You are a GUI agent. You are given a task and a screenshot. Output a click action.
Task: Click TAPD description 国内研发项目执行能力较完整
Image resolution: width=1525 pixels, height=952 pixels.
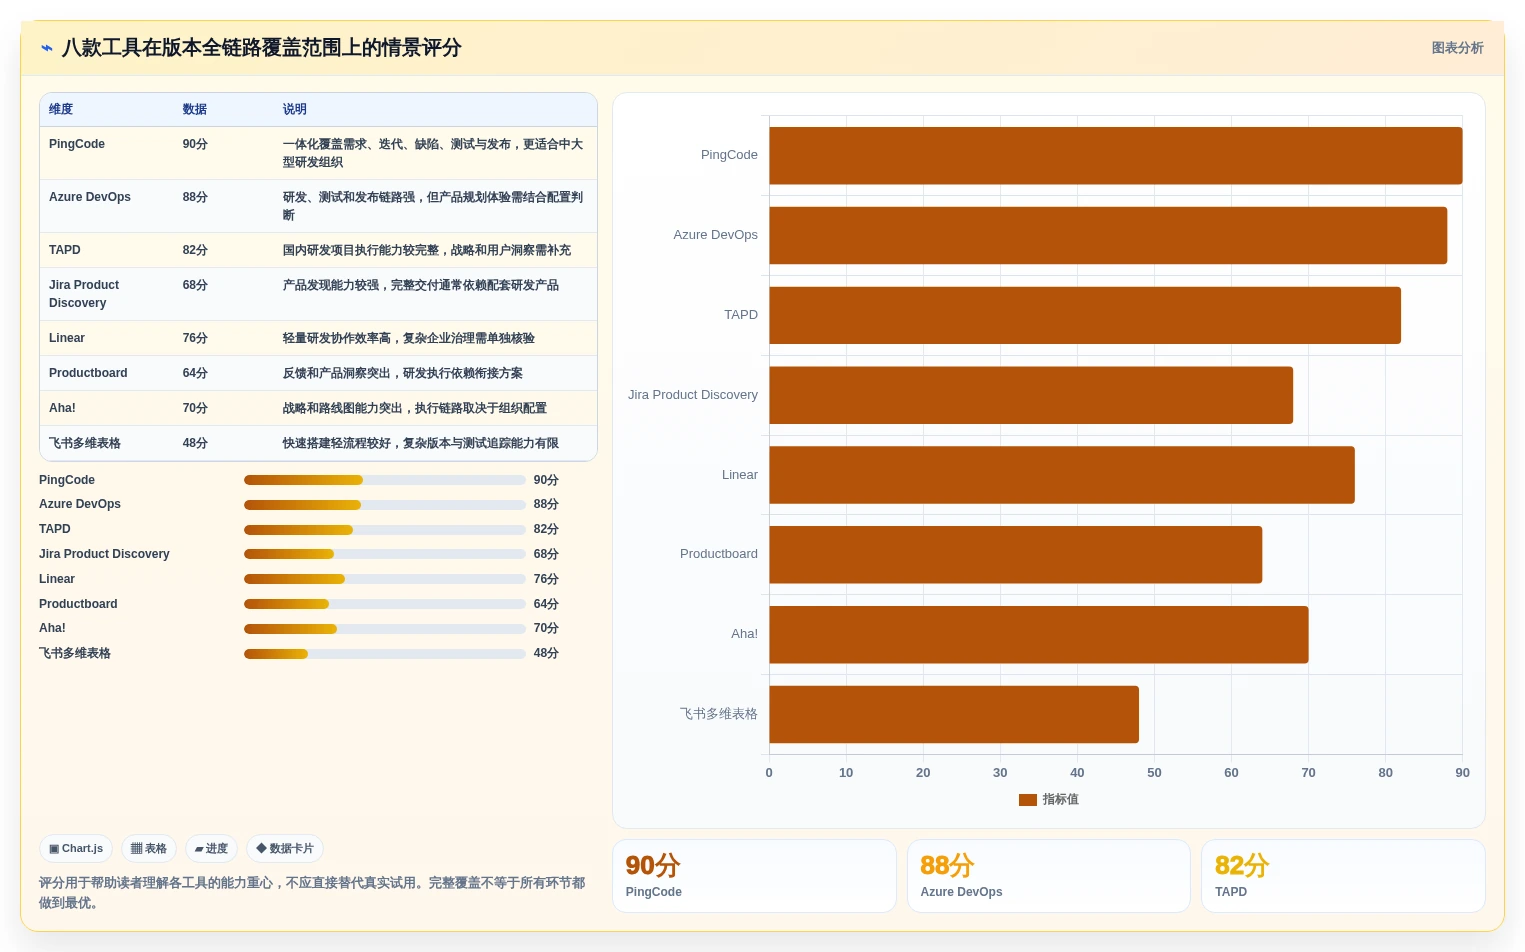point(426,250)
